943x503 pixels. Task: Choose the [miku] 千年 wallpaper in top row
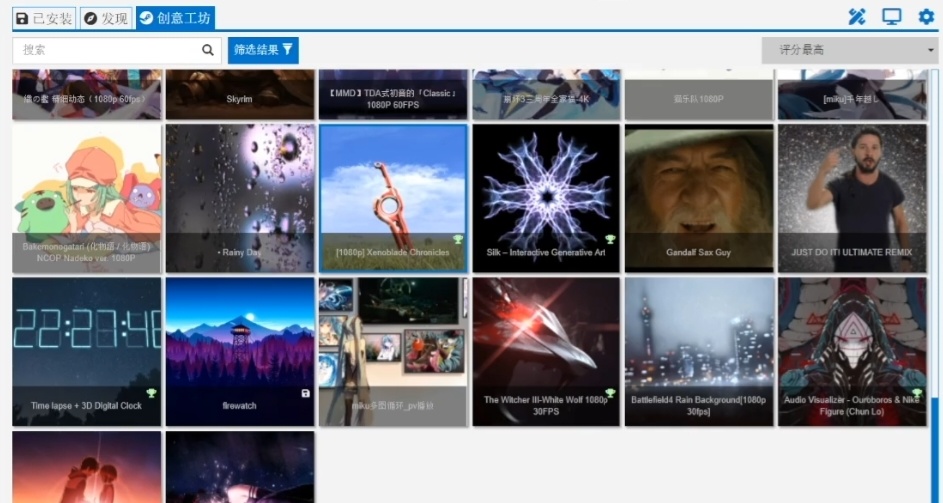click(852, 94)
